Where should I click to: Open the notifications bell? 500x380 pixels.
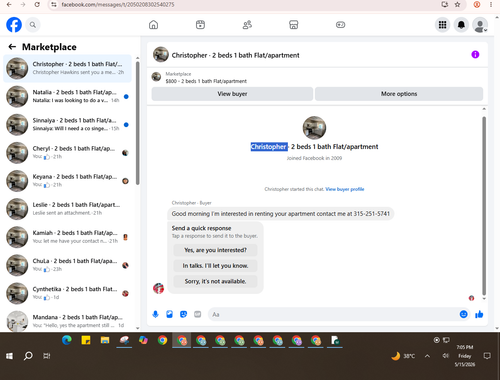[461, 25]
